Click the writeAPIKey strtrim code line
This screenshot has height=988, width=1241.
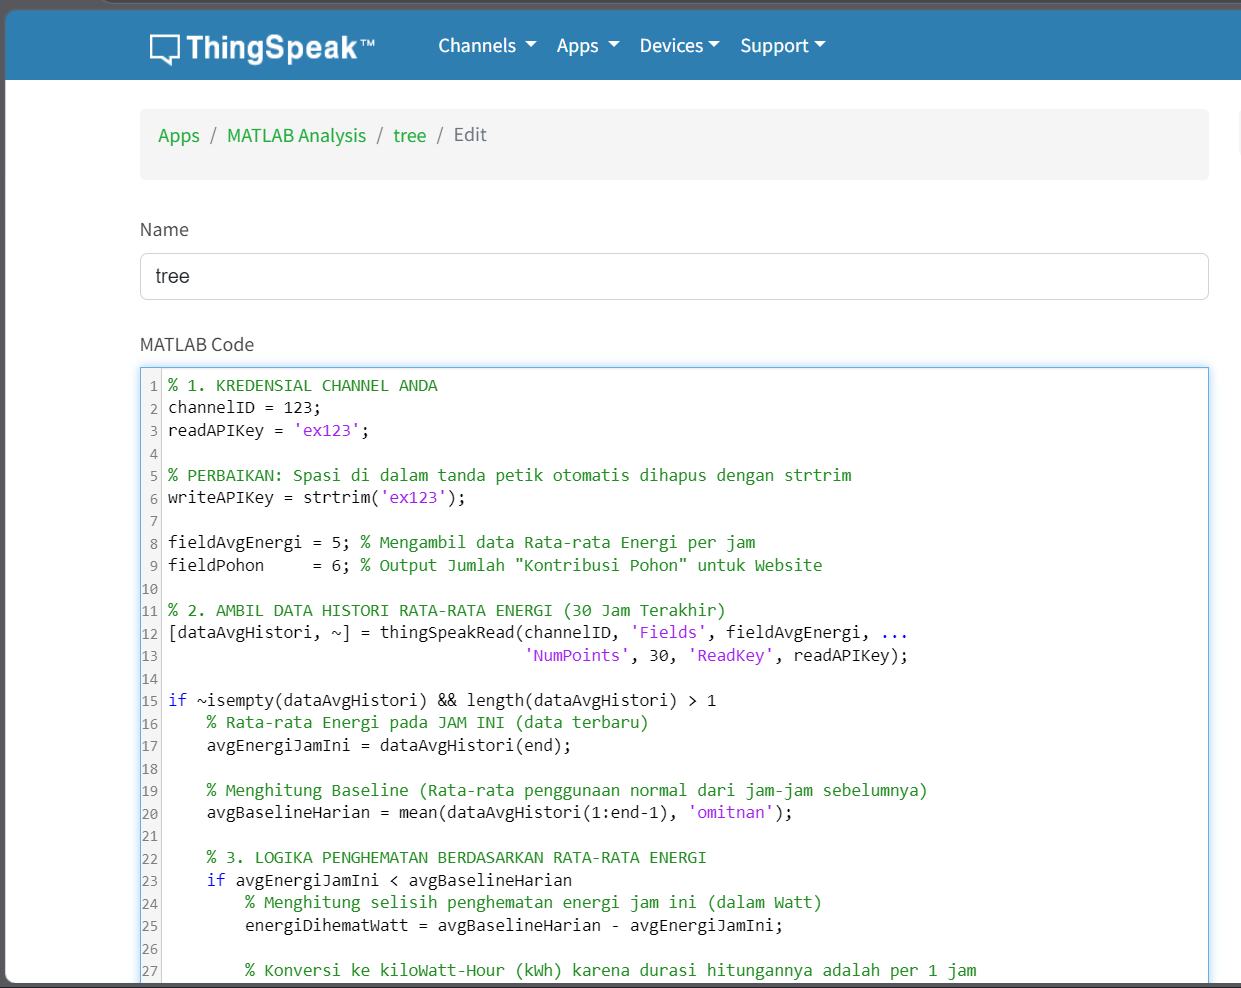(x=316, y=498)
